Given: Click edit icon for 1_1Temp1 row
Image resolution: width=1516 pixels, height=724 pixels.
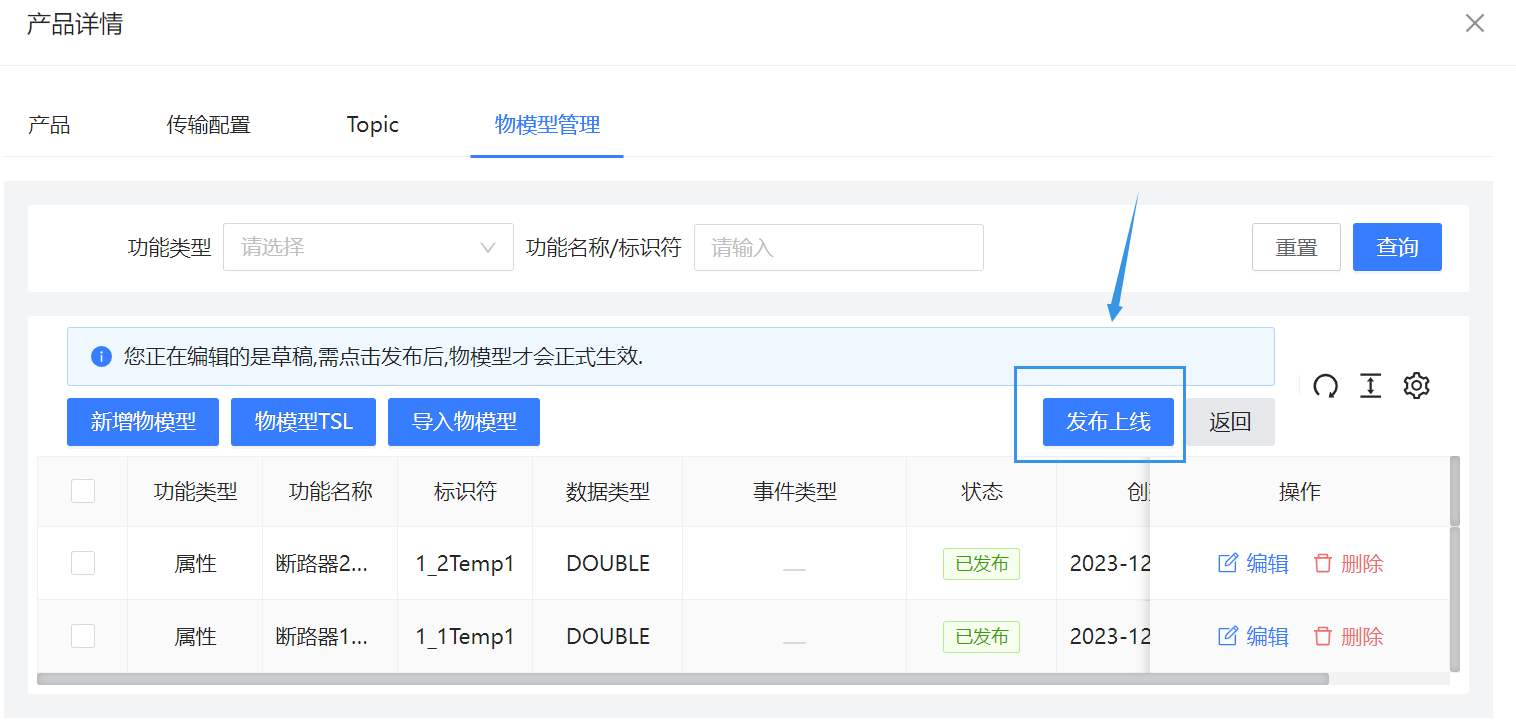Looking at the screenshot, I should click(x=1228, y=637).
